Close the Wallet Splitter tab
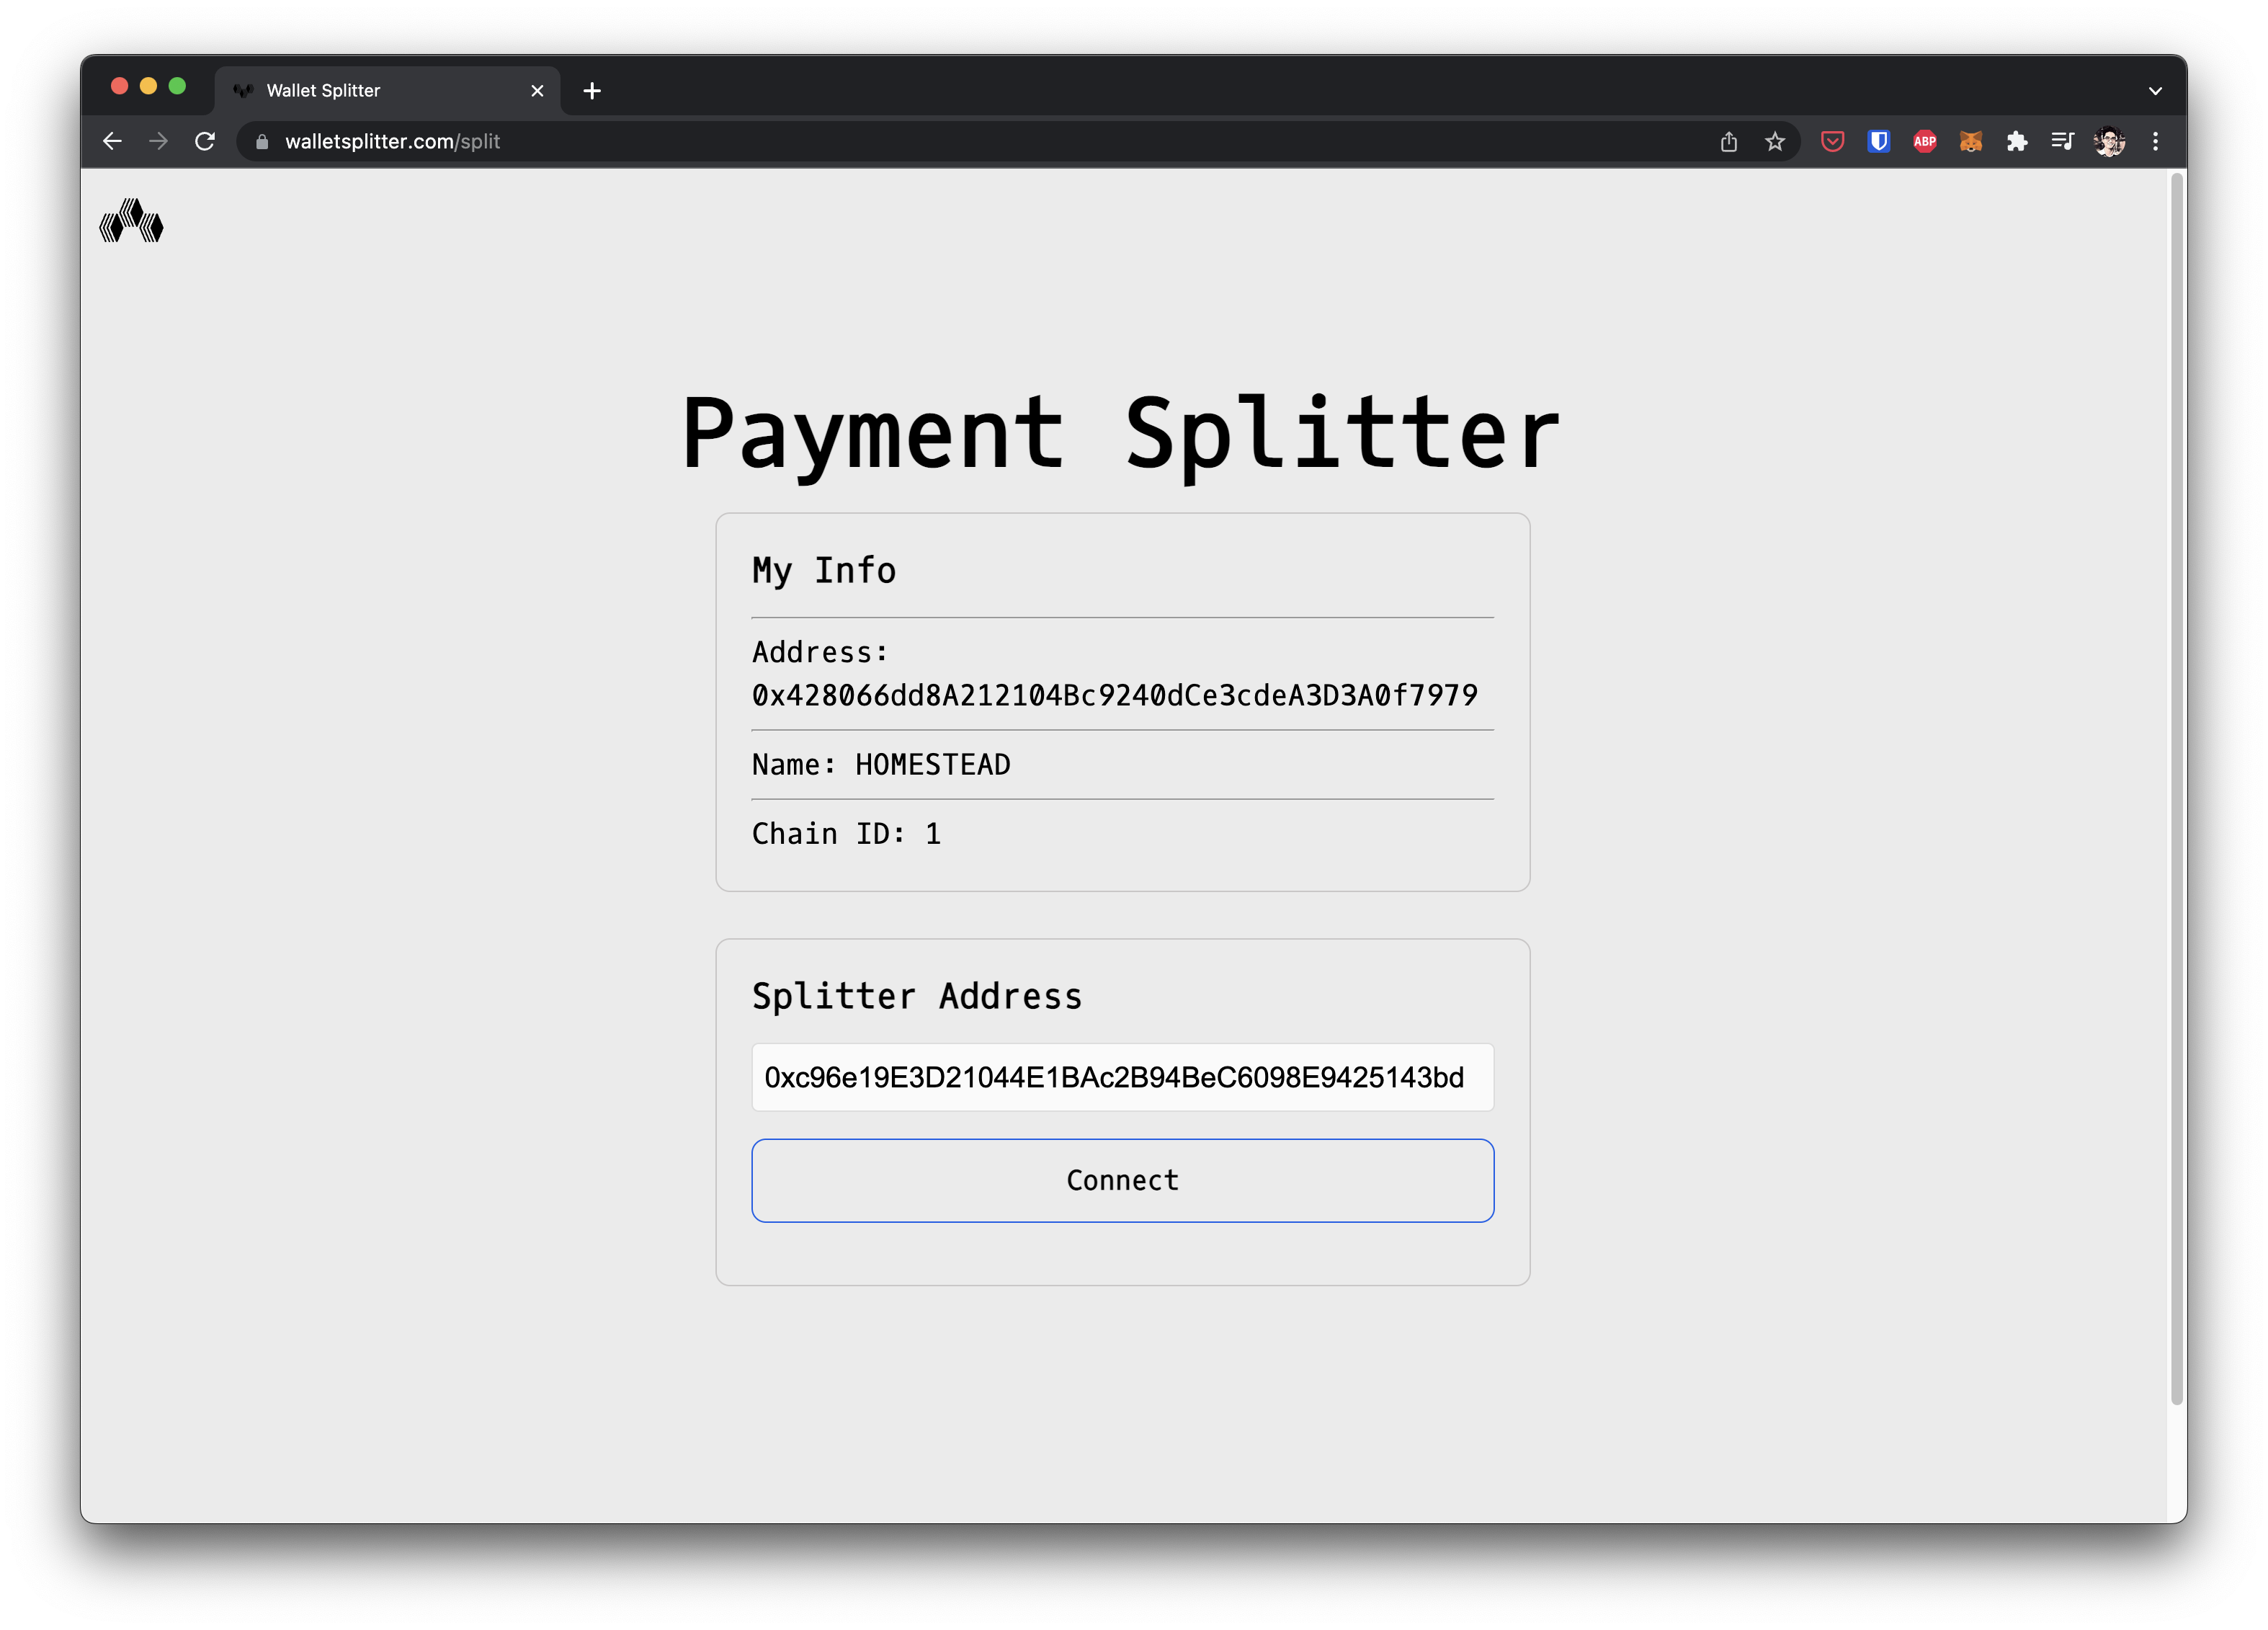The image size is (2268, 1630). point(537,91)
